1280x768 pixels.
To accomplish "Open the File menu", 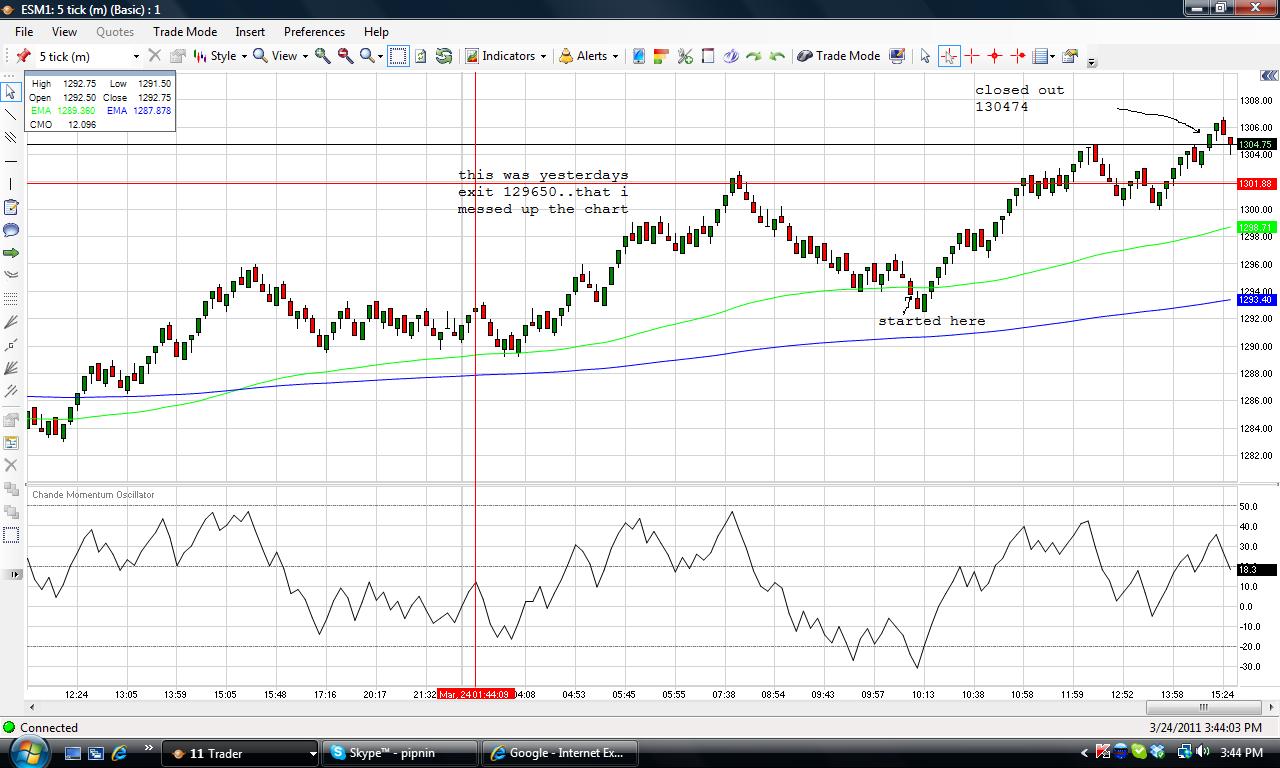I will (x=24, y=31).
